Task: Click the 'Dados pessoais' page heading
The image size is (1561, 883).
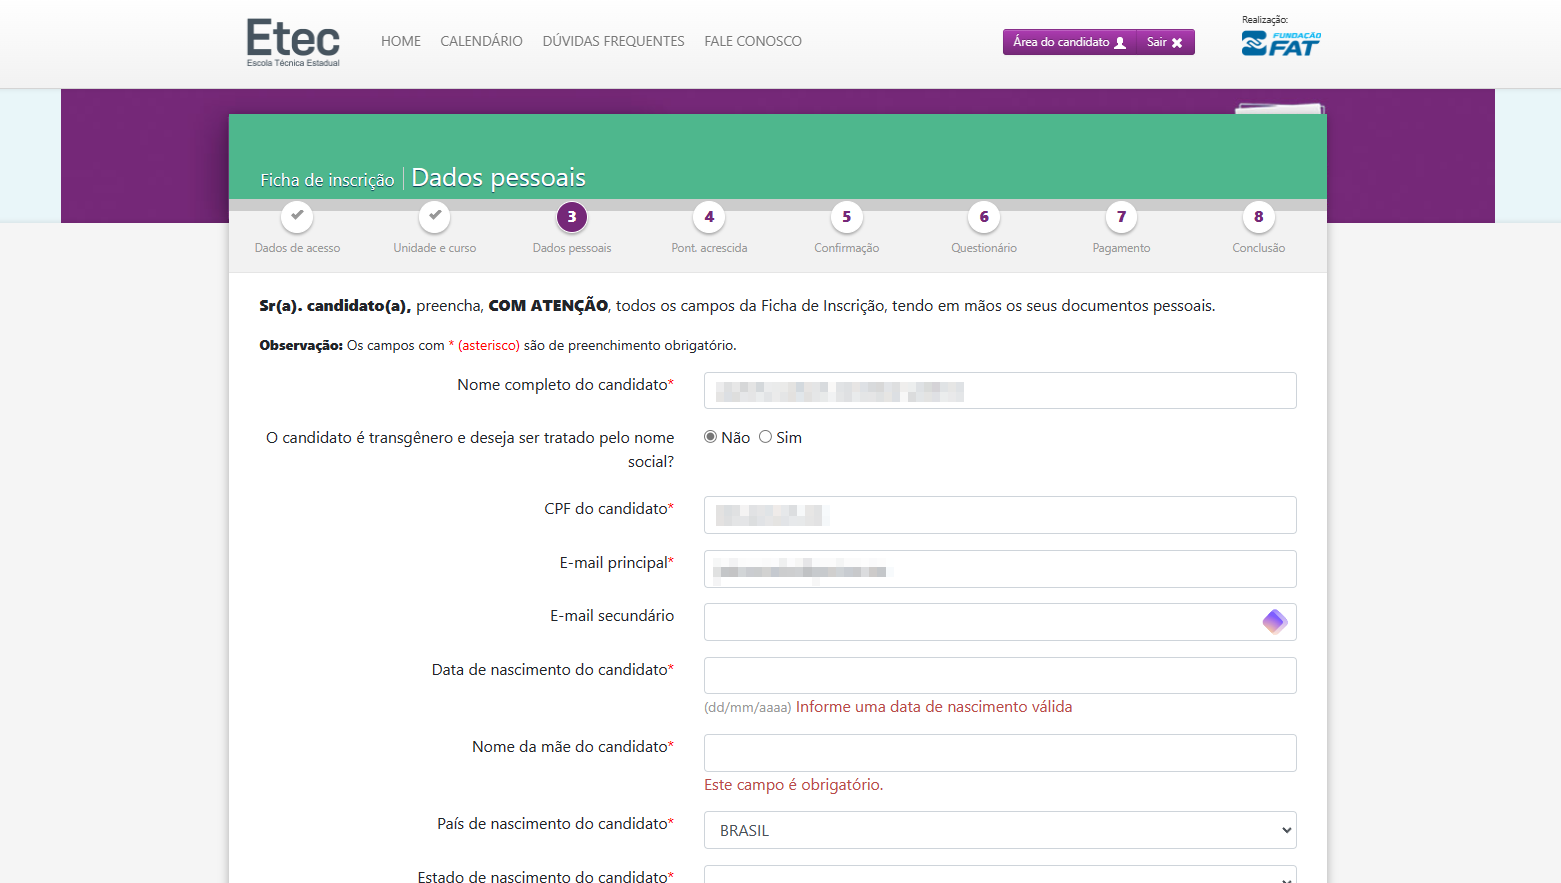Action: [498, 177]
